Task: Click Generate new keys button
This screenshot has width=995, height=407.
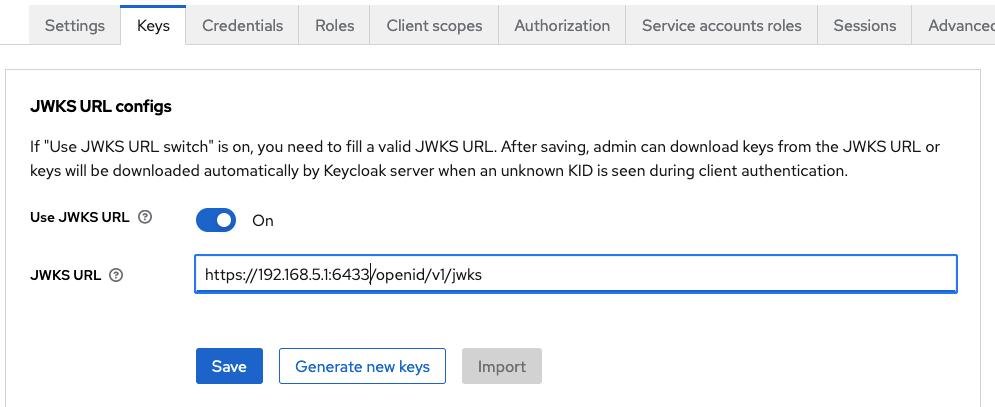Action: (x=362, y=366)
